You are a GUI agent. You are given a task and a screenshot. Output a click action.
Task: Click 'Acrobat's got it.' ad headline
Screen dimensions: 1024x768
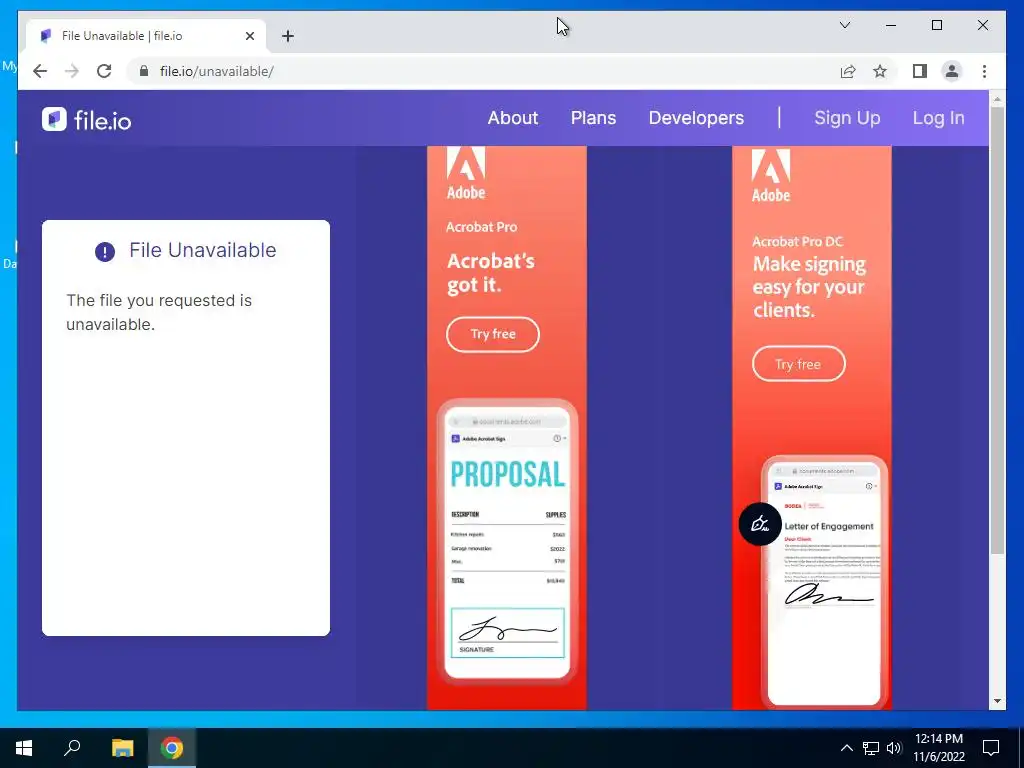tap(490, 272)
